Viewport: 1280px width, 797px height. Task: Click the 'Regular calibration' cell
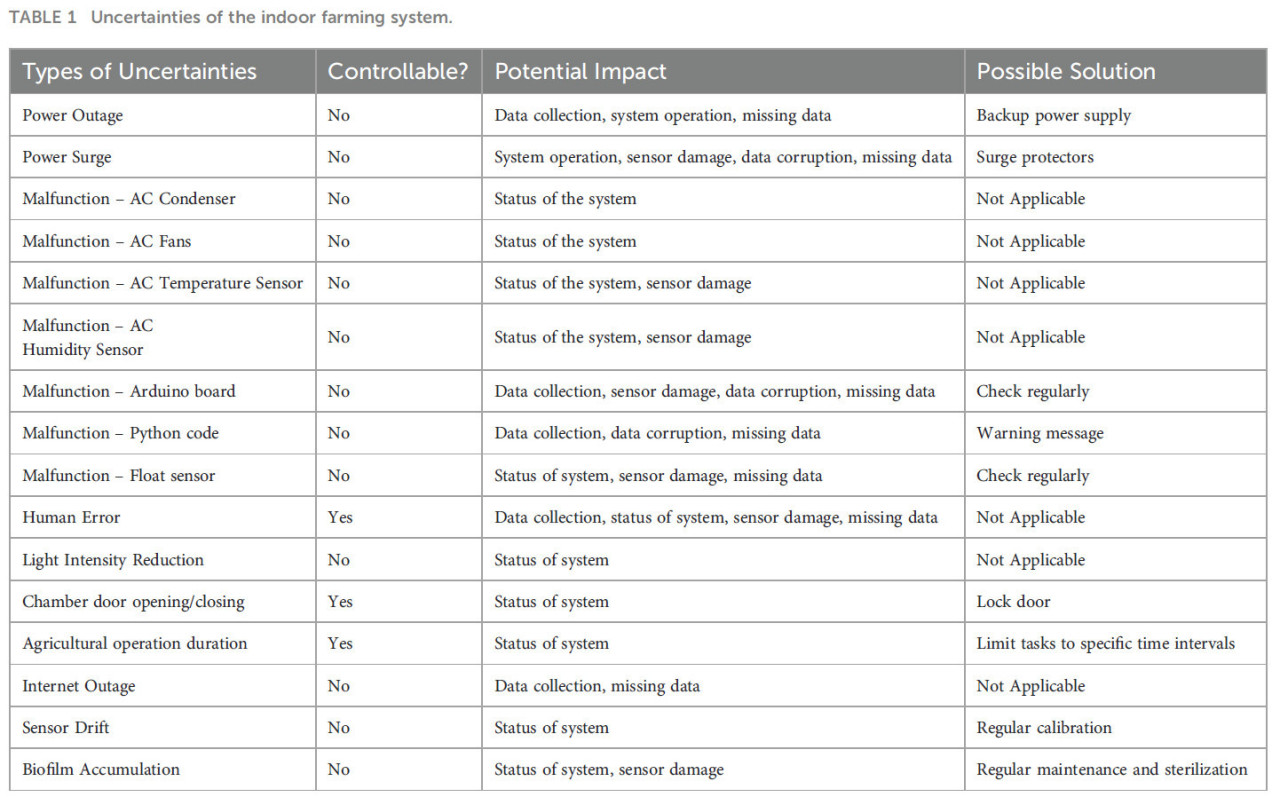1044,728
